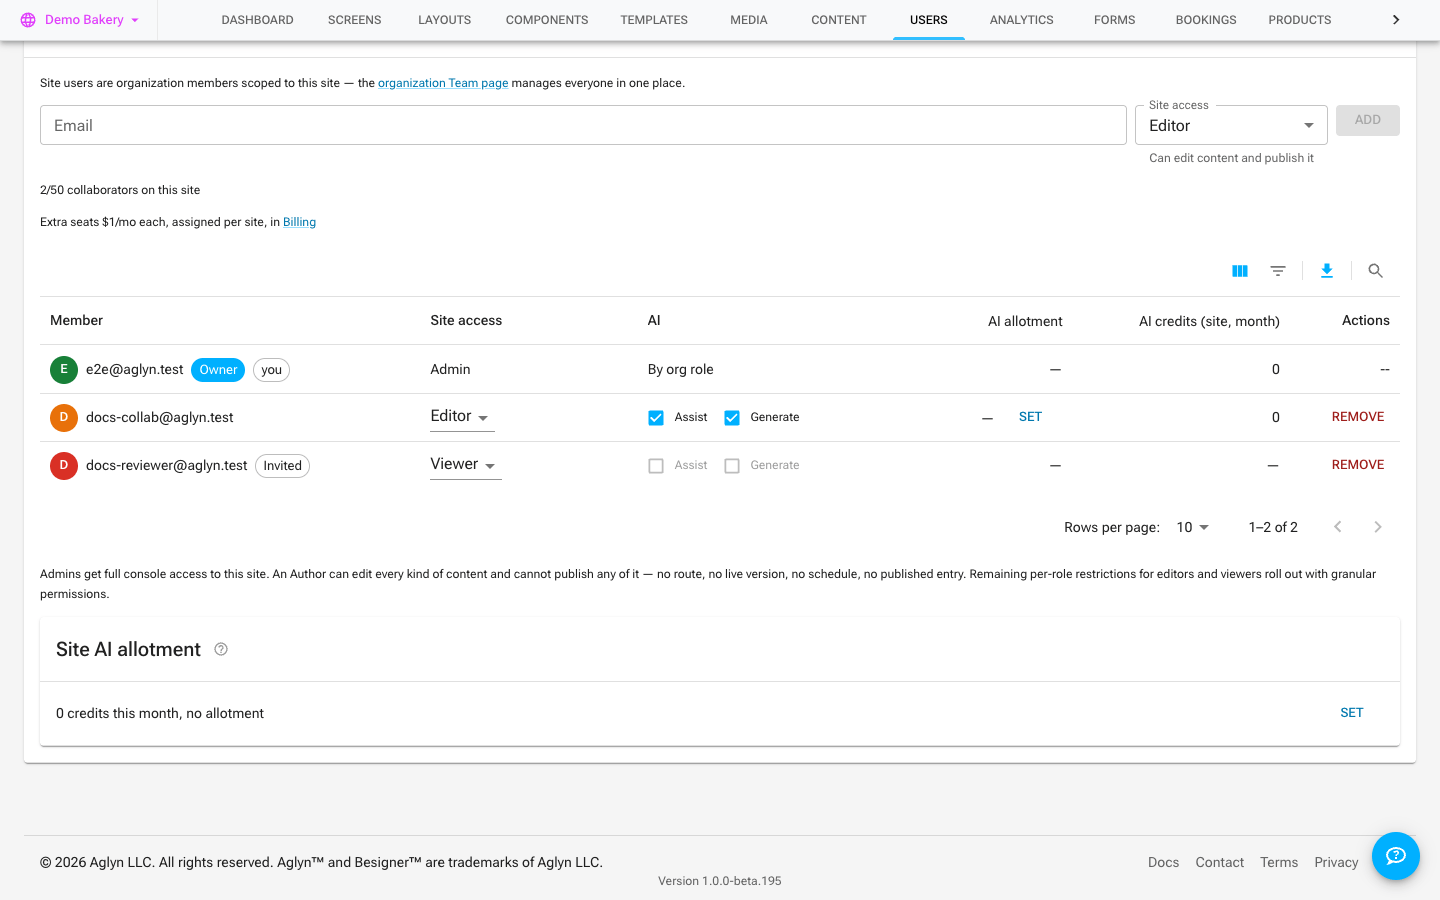The image size is (1440, 900).
Task: Click the Email input field
Action: pos(583,125)
